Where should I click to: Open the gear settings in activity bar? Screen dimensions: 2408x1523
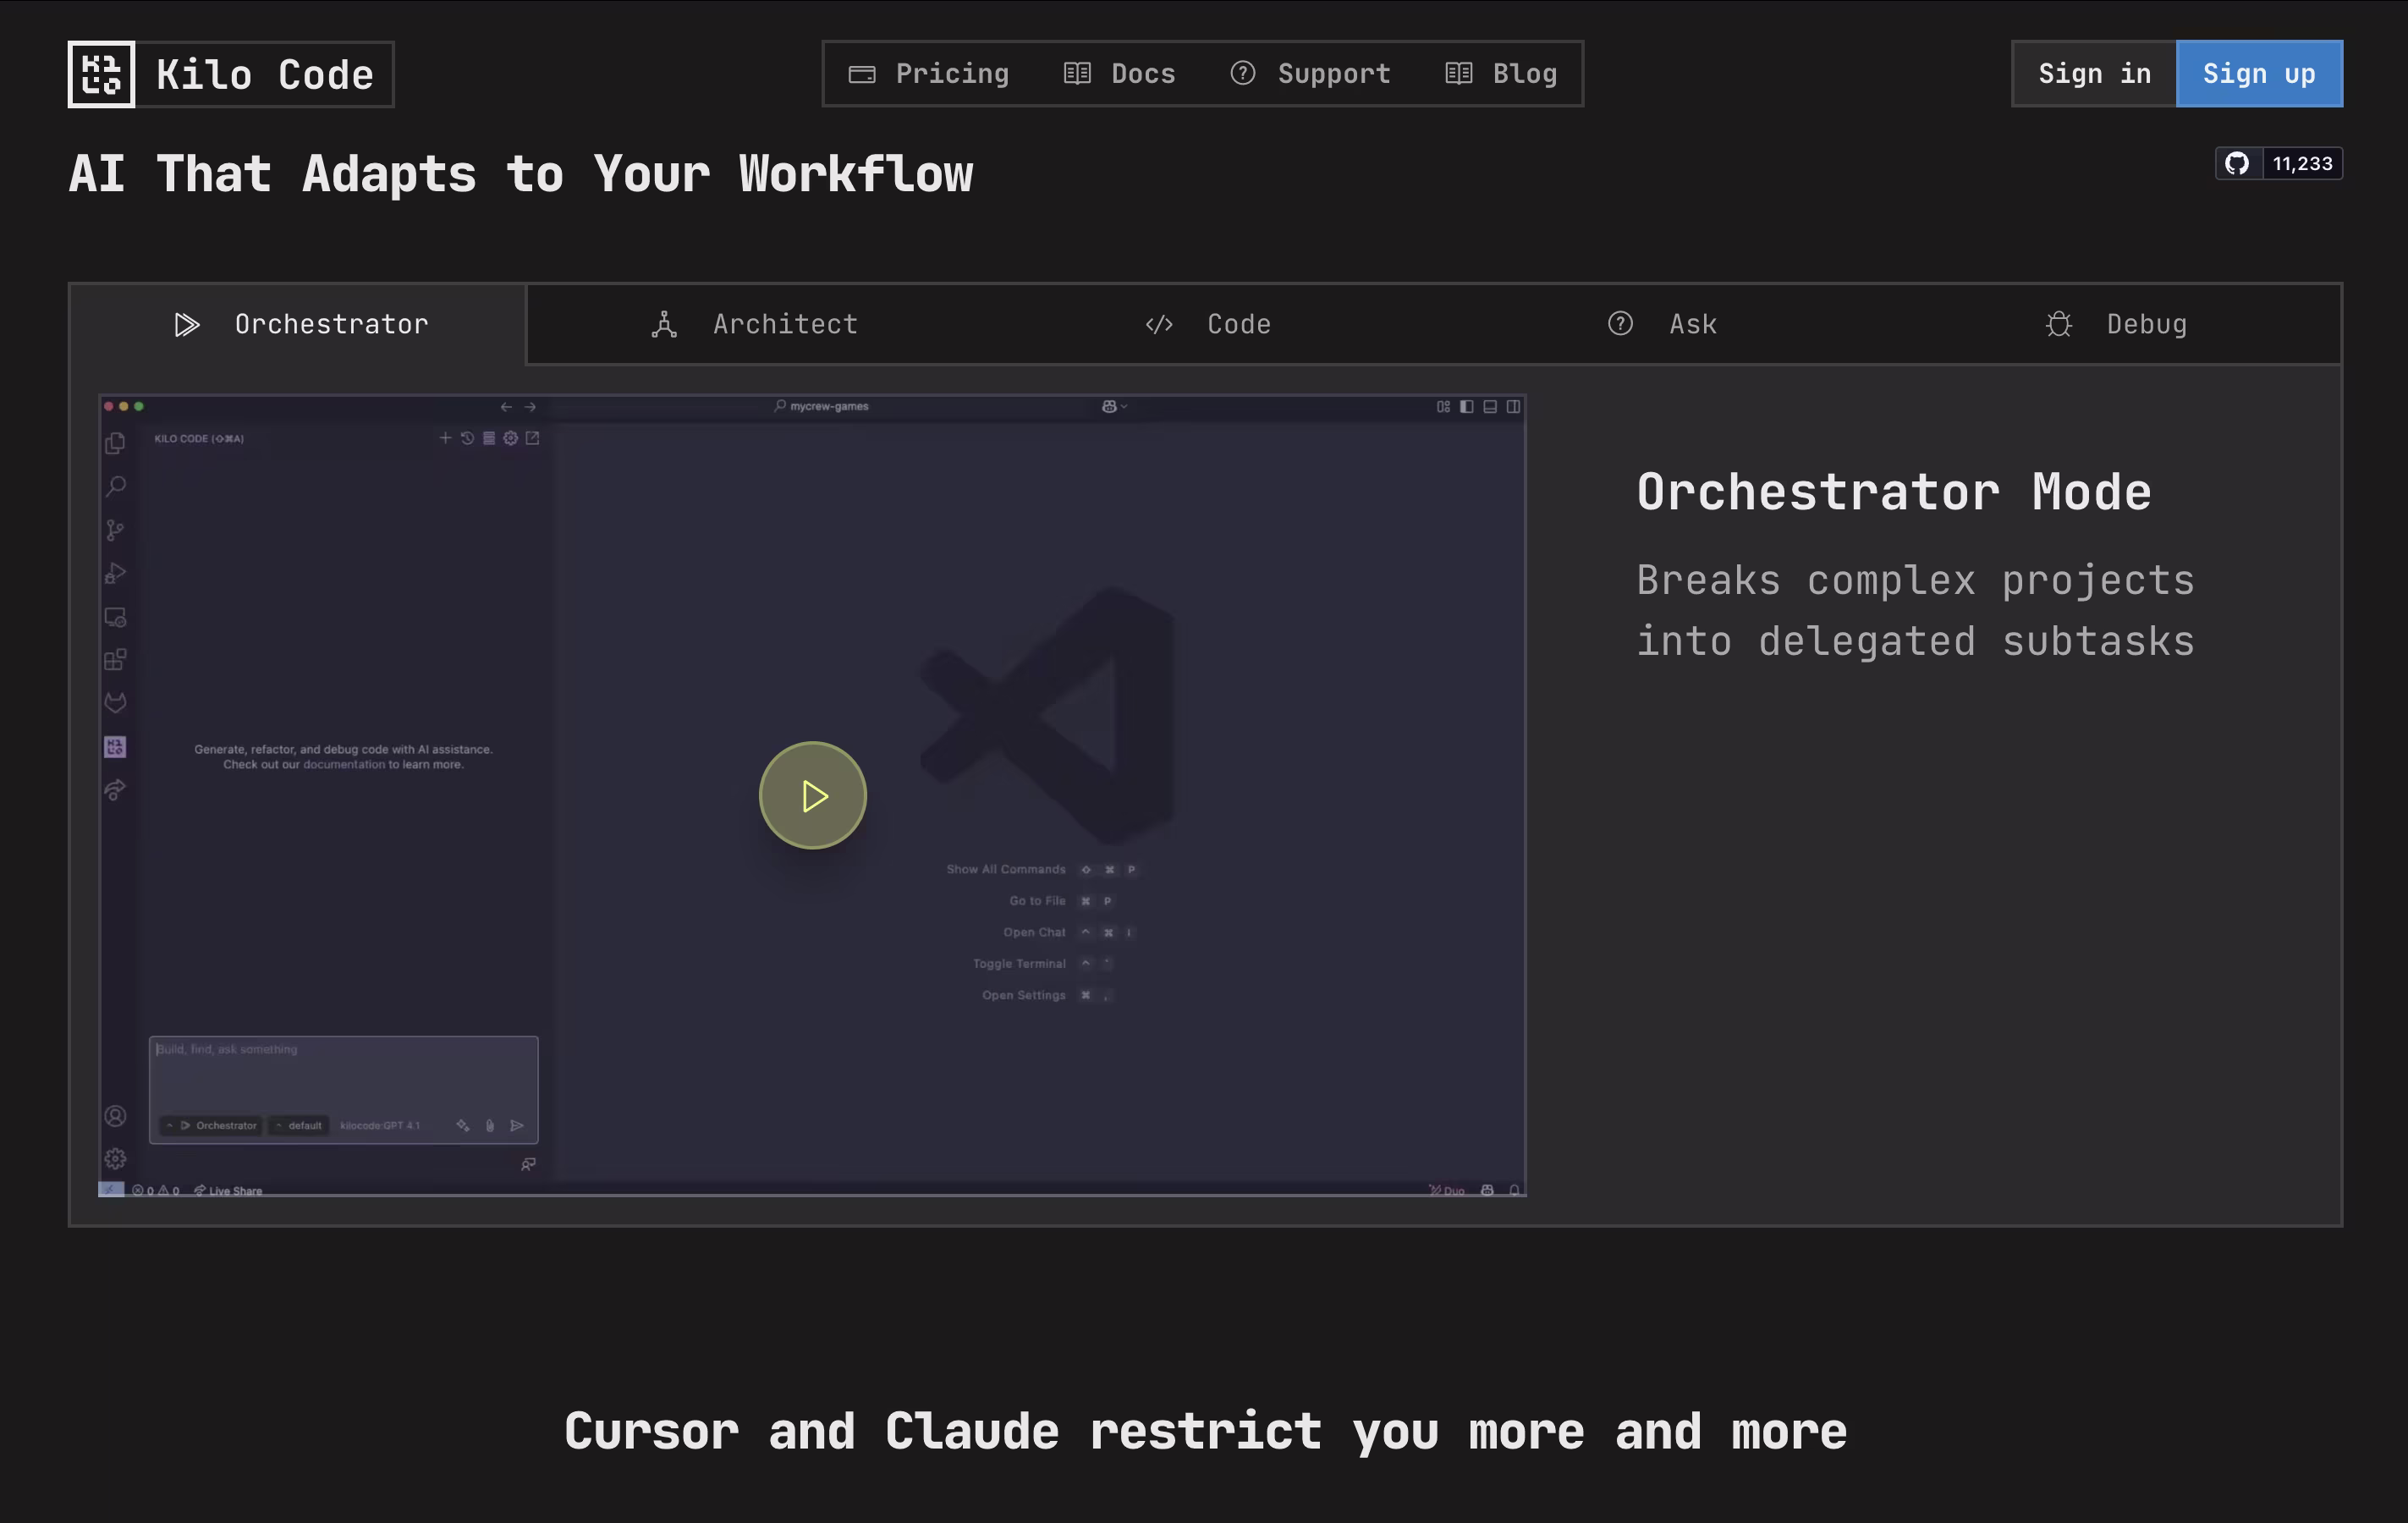point(116,1159)
